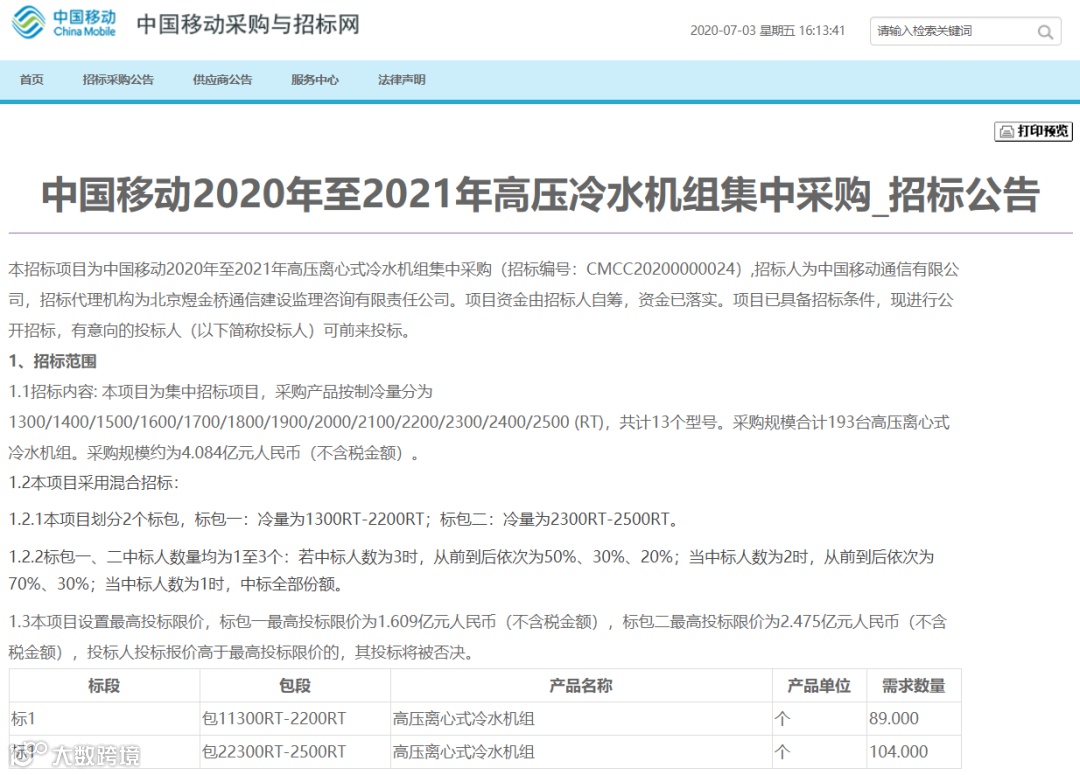Click the China Mobile logo
Viewport: 1080px width, 775px height.
[x=65, y=23]
